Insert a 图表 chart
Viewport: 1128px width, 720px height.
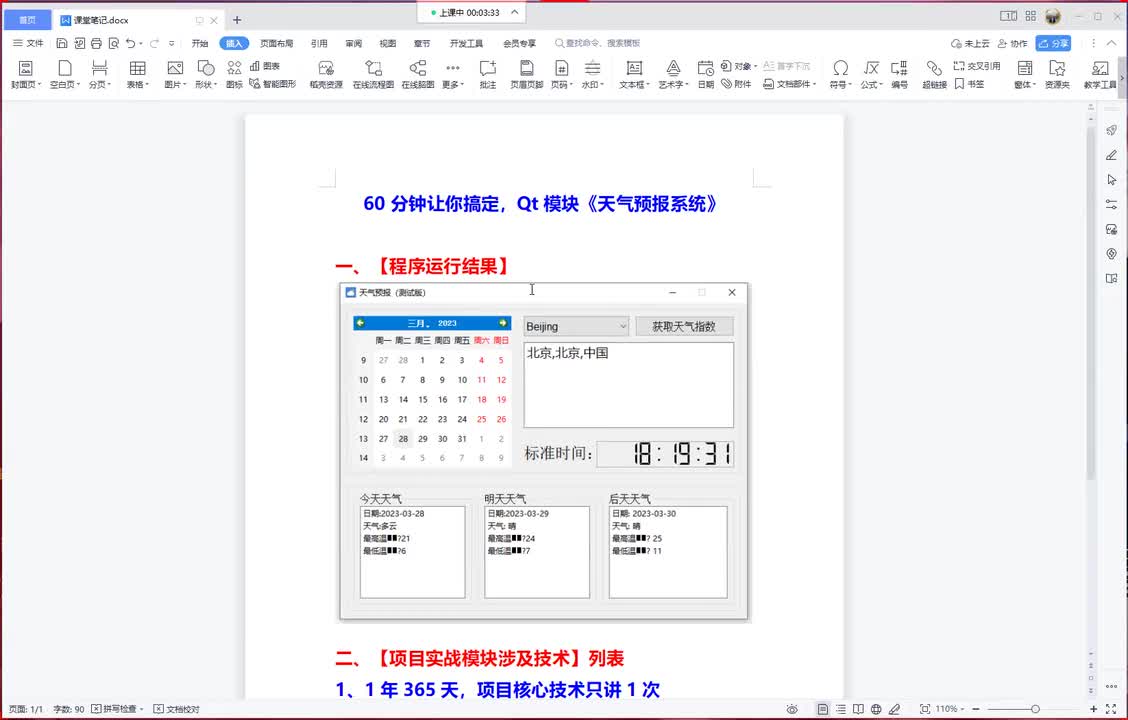[265, 66]
